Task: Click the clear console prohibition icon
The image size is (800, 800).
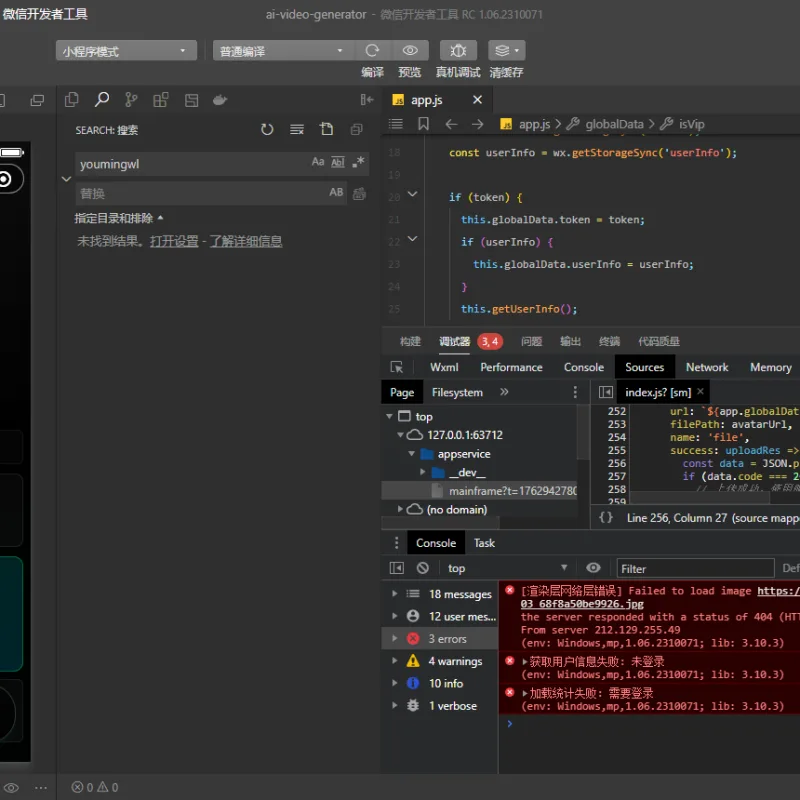Action: 422,568
